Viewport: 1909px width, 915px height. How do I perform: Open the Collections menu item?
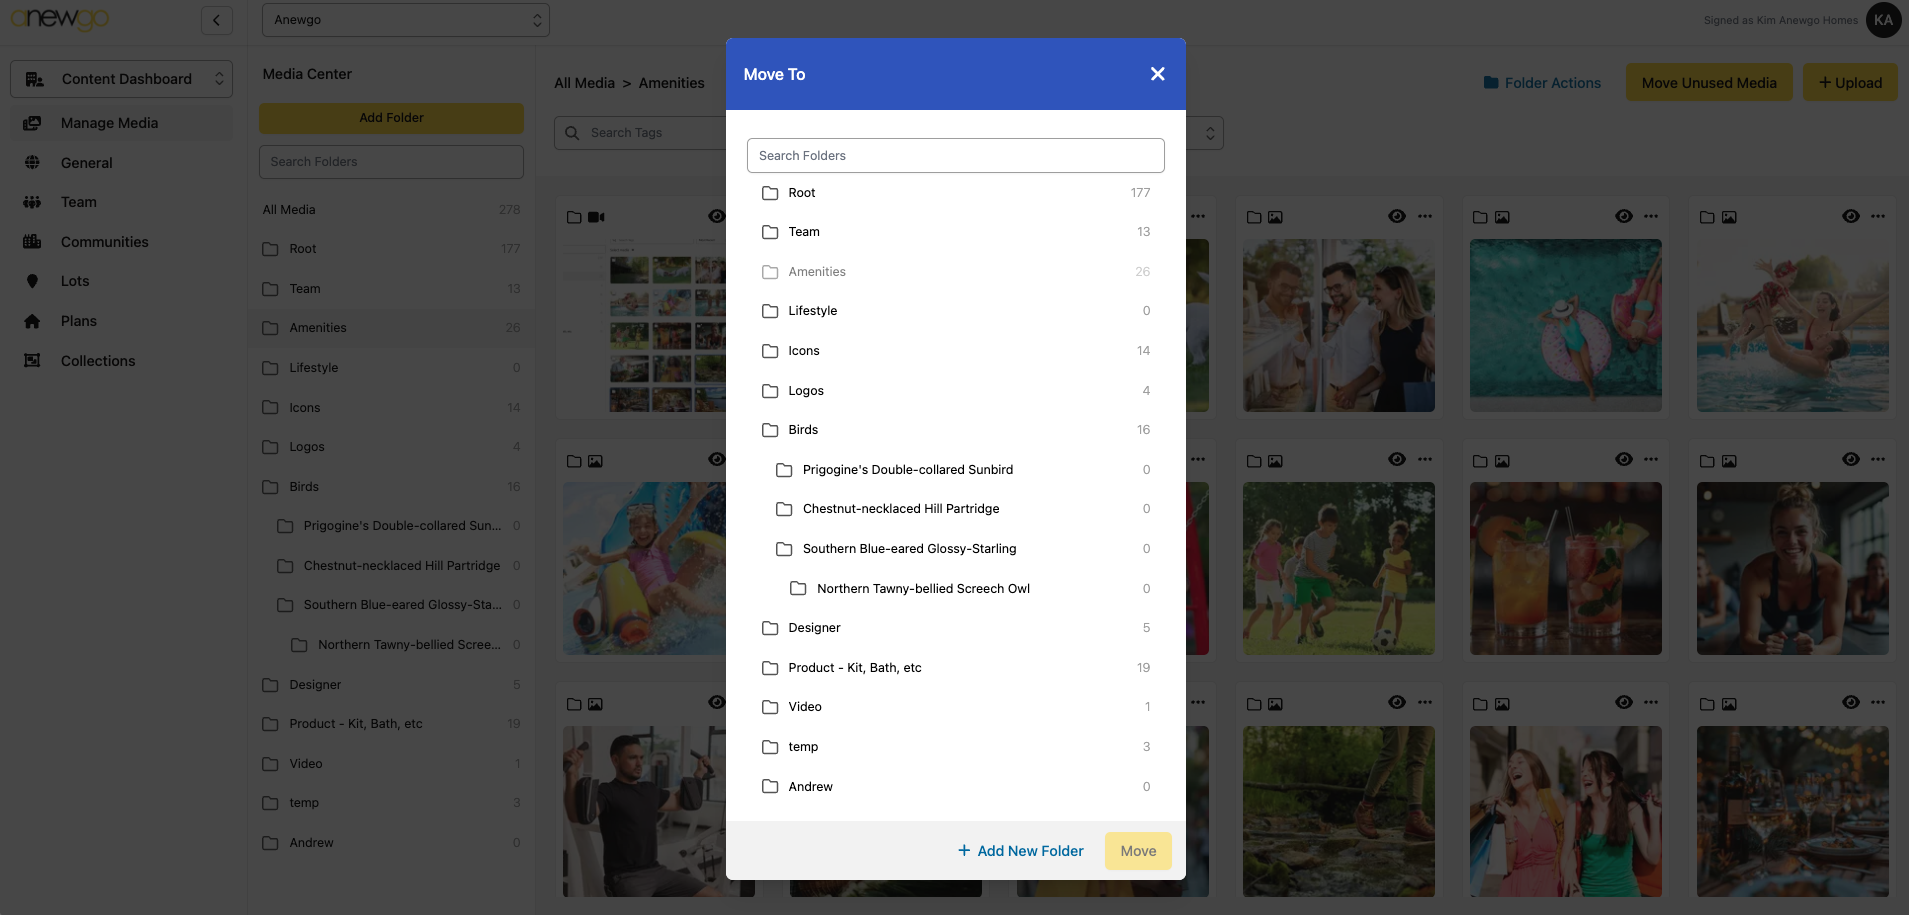(97, 361)
